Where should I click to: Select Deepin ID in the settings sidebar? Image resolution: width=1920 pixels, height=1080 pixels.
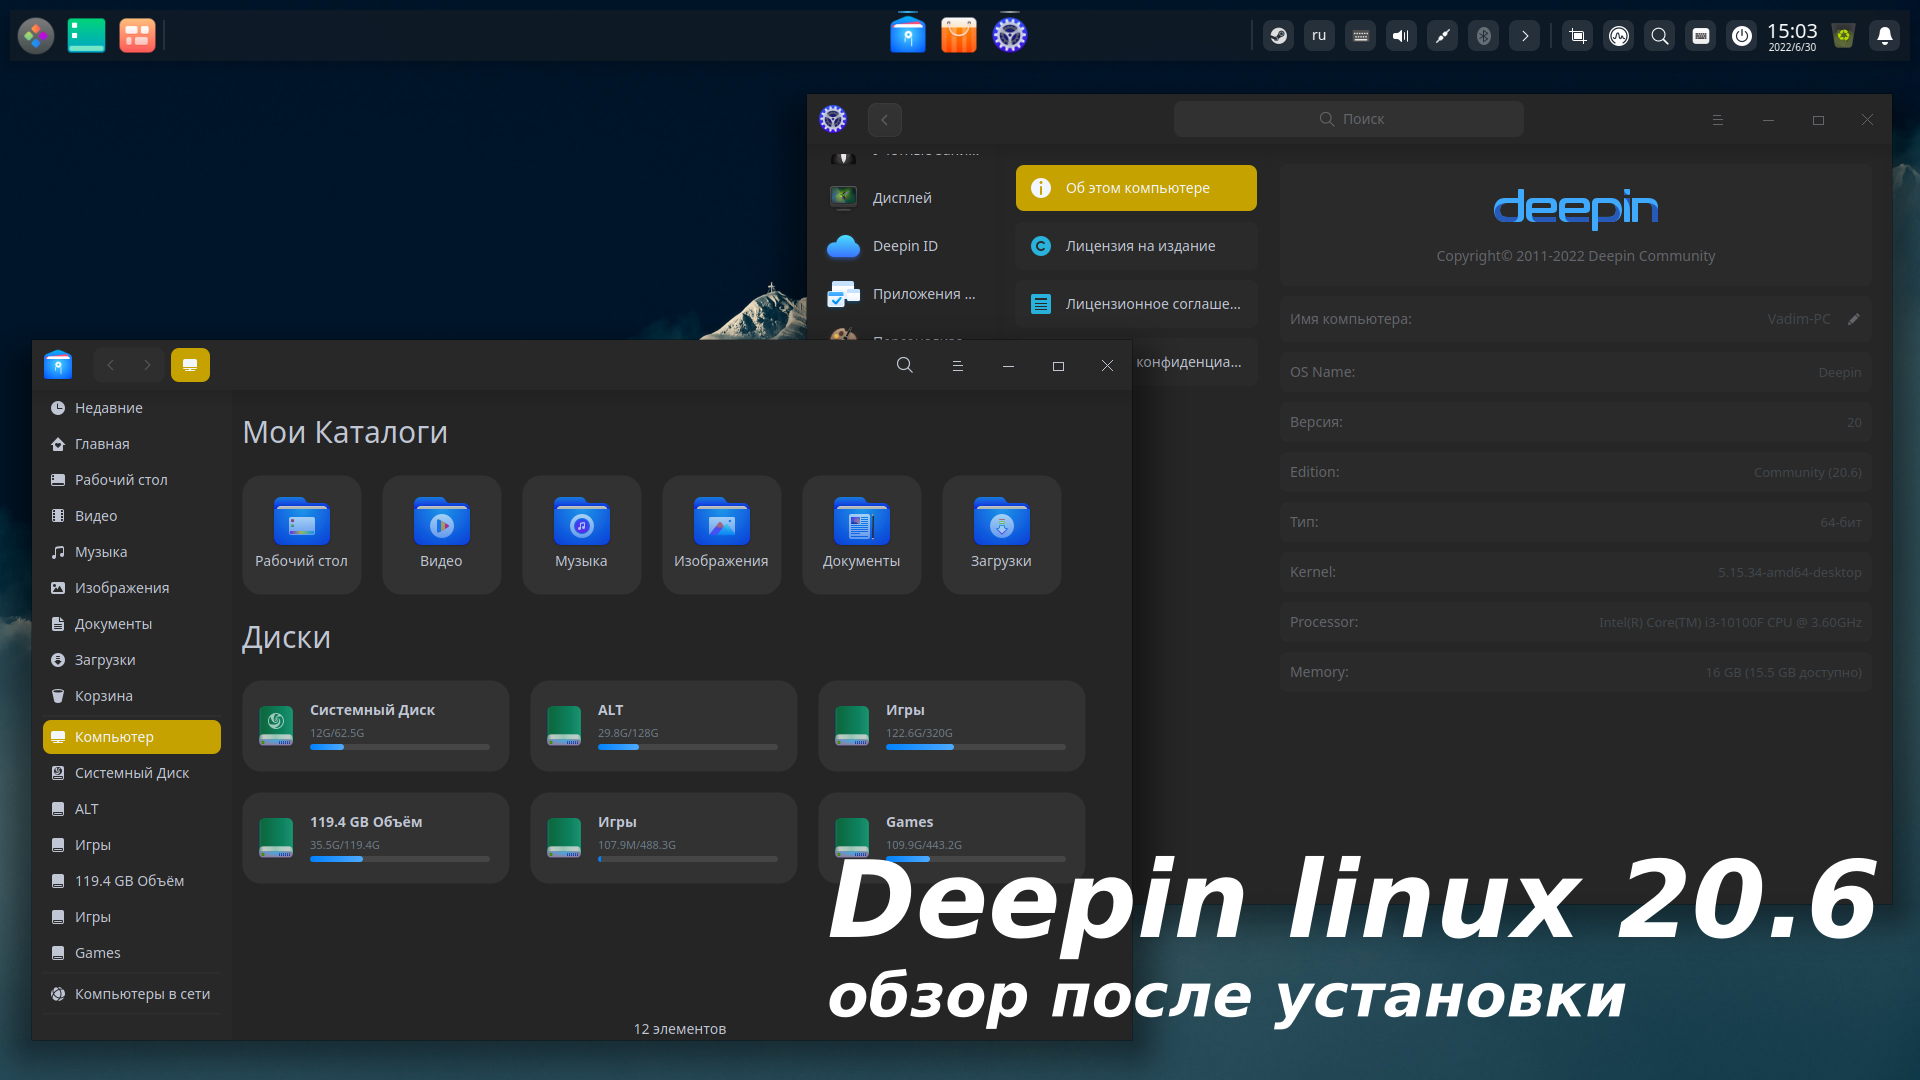(903, 245)
